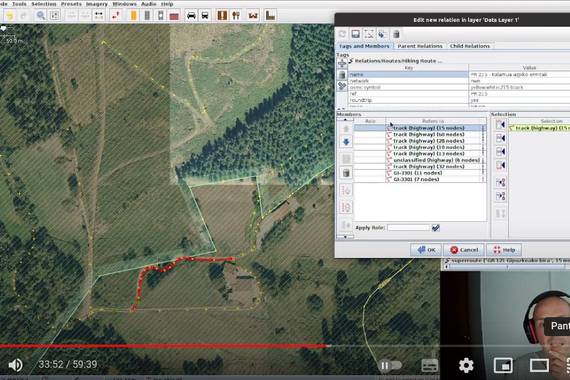Open the Presets menu
The image size is (570, 380).
tap(71, 4)
